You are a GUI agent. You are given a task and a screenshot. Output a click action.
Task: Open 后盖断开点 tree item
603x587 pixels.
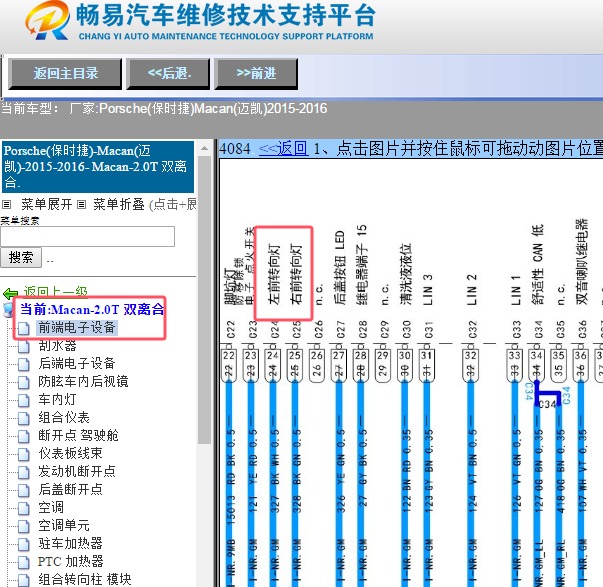(70, 489)
